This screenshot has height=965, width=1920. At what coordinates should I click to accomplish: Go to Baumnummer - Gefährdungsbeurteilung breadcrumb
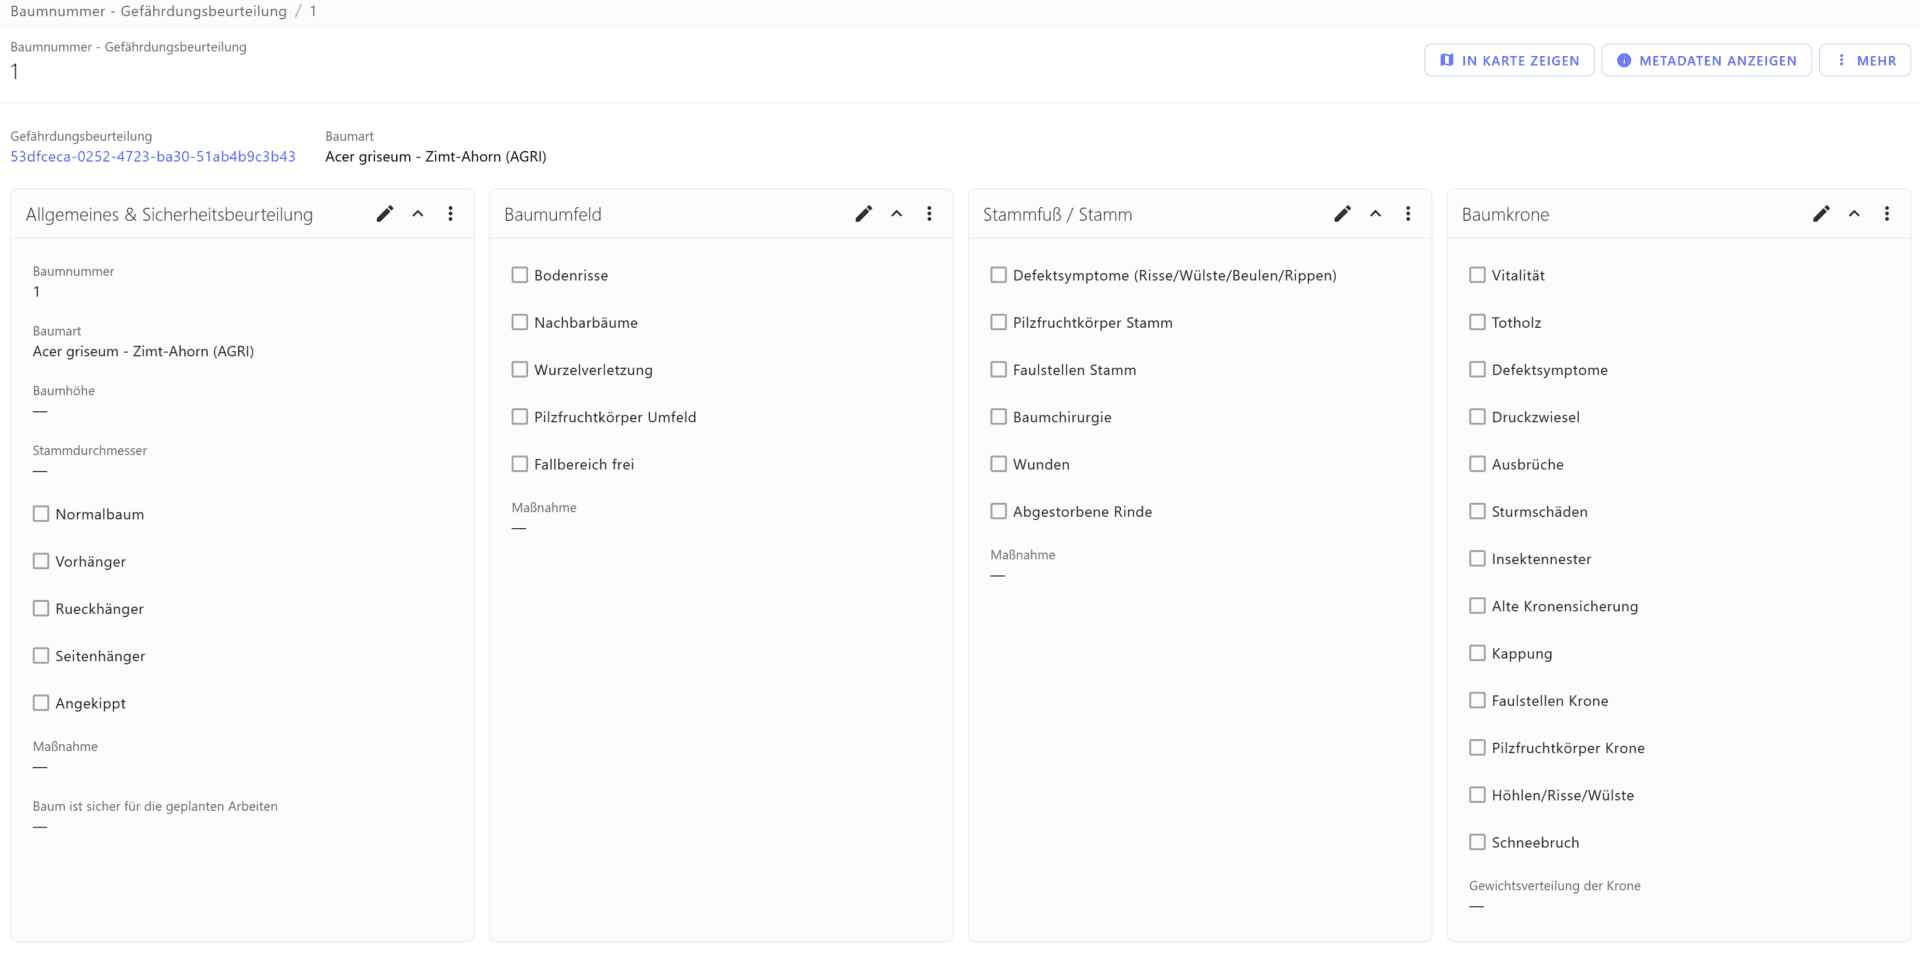[148, 11]
